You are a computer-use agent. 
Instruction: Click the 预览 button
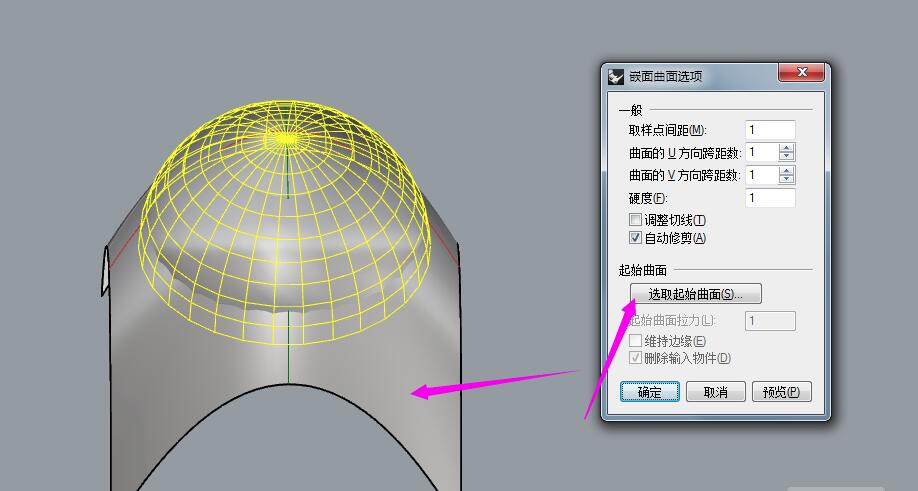click(782, 392)
